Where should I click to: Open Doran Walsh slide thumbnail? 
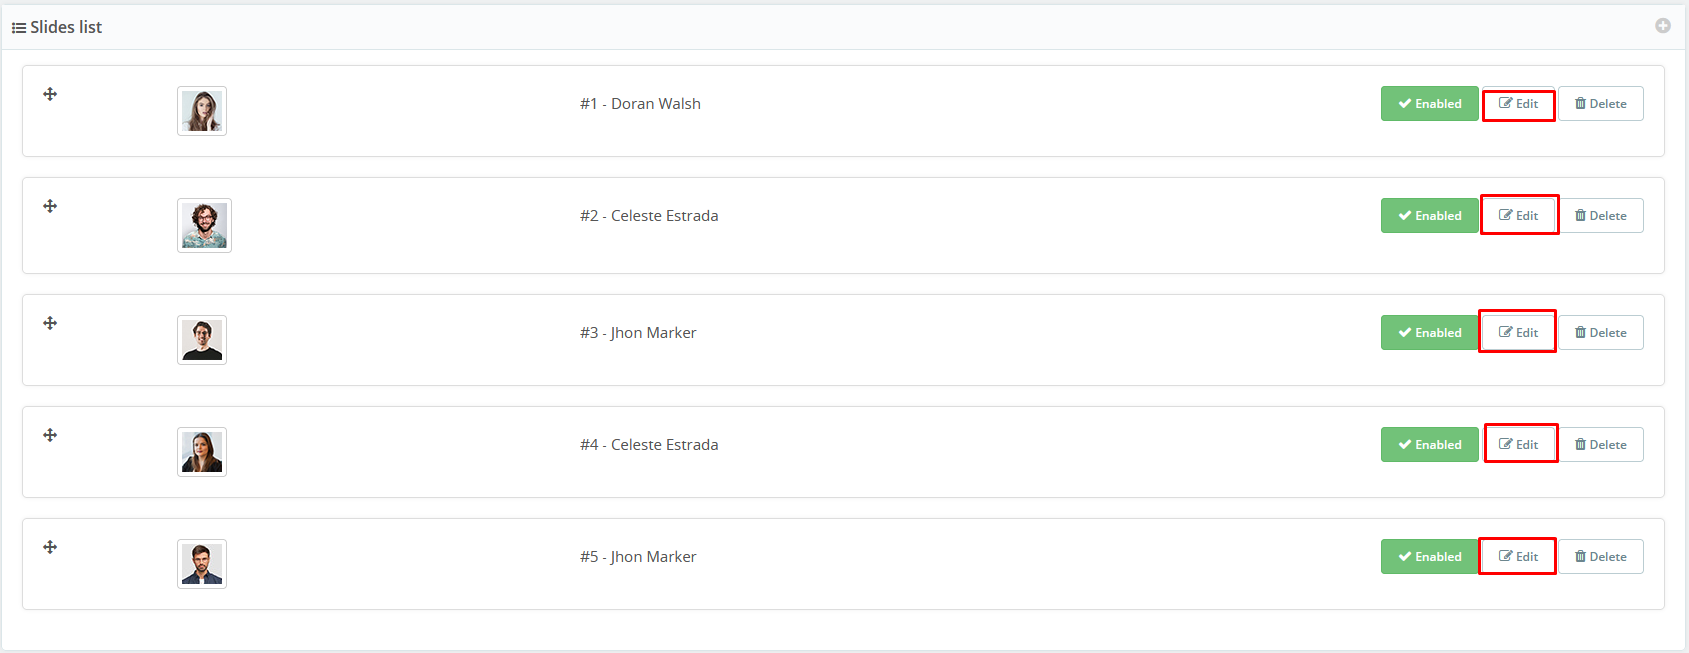(202, 111)
